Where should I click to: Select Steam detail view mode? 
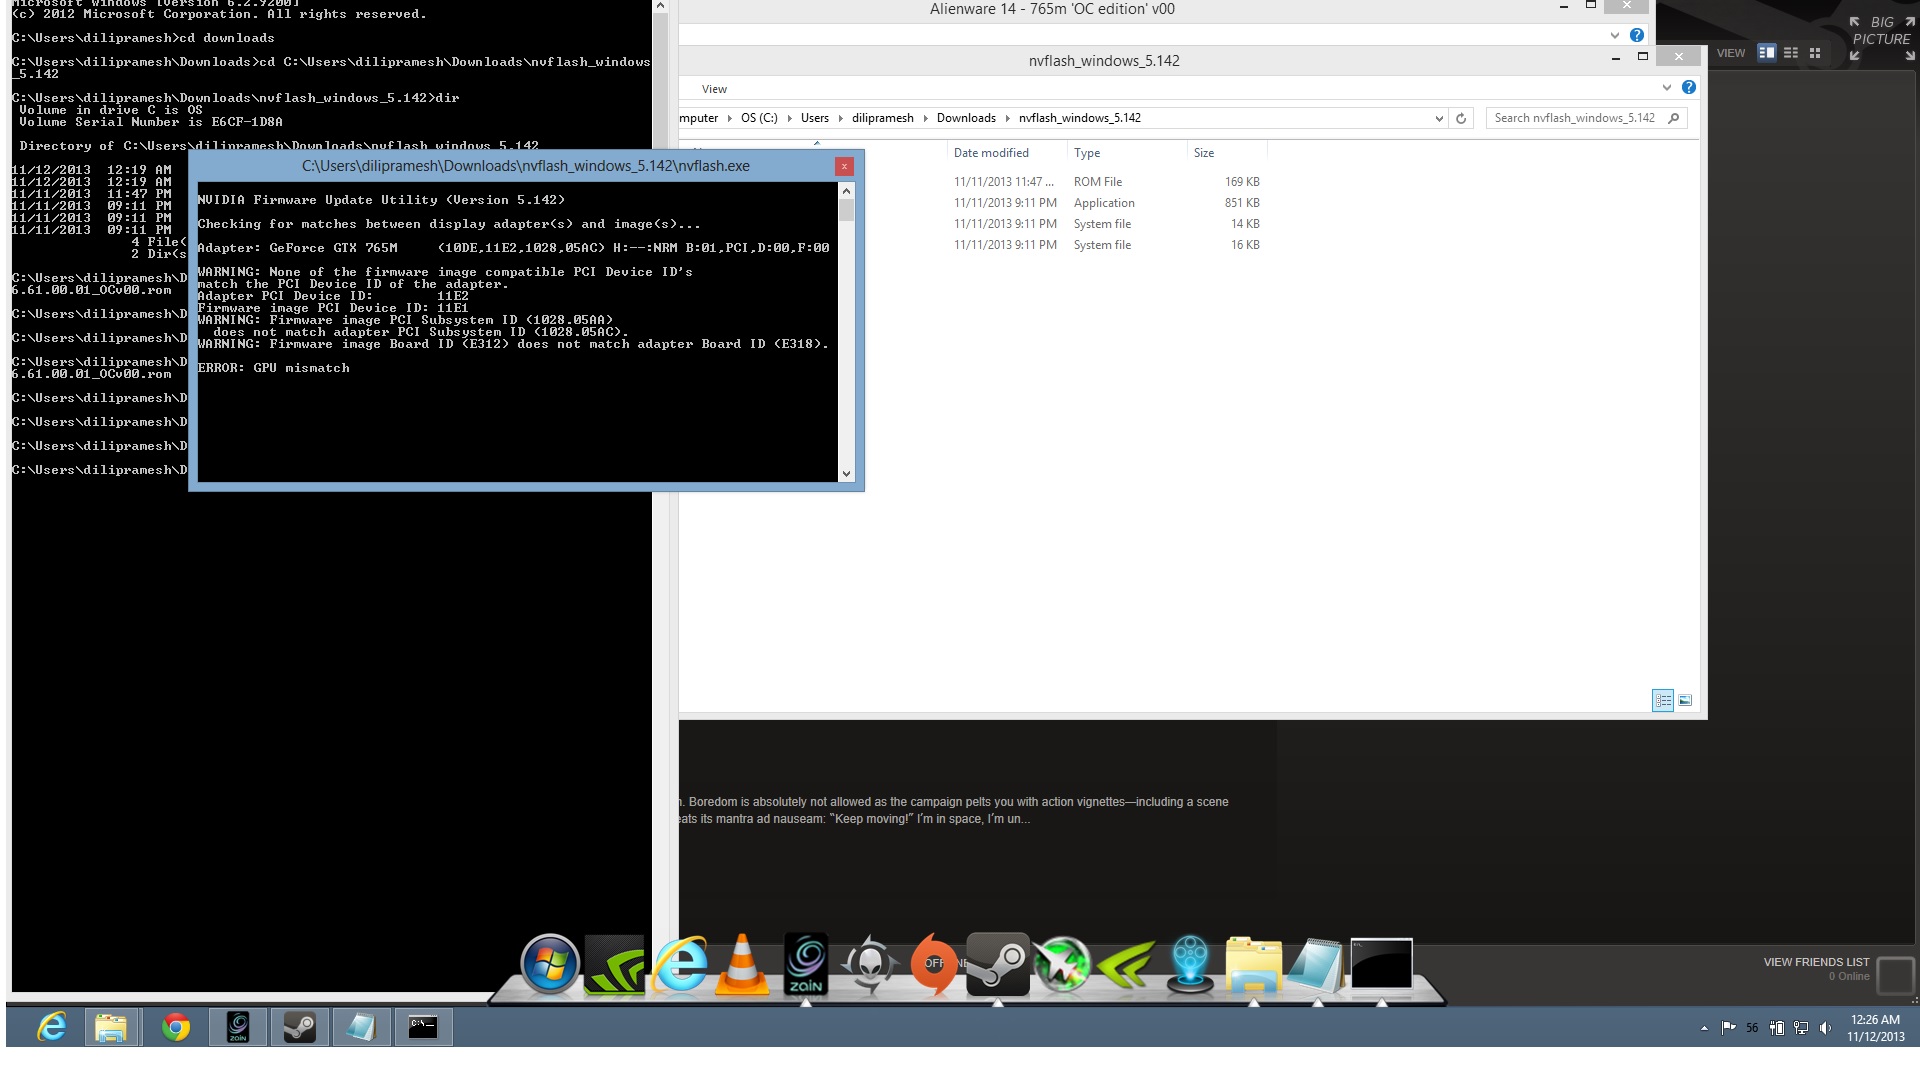click(1767, 53)
